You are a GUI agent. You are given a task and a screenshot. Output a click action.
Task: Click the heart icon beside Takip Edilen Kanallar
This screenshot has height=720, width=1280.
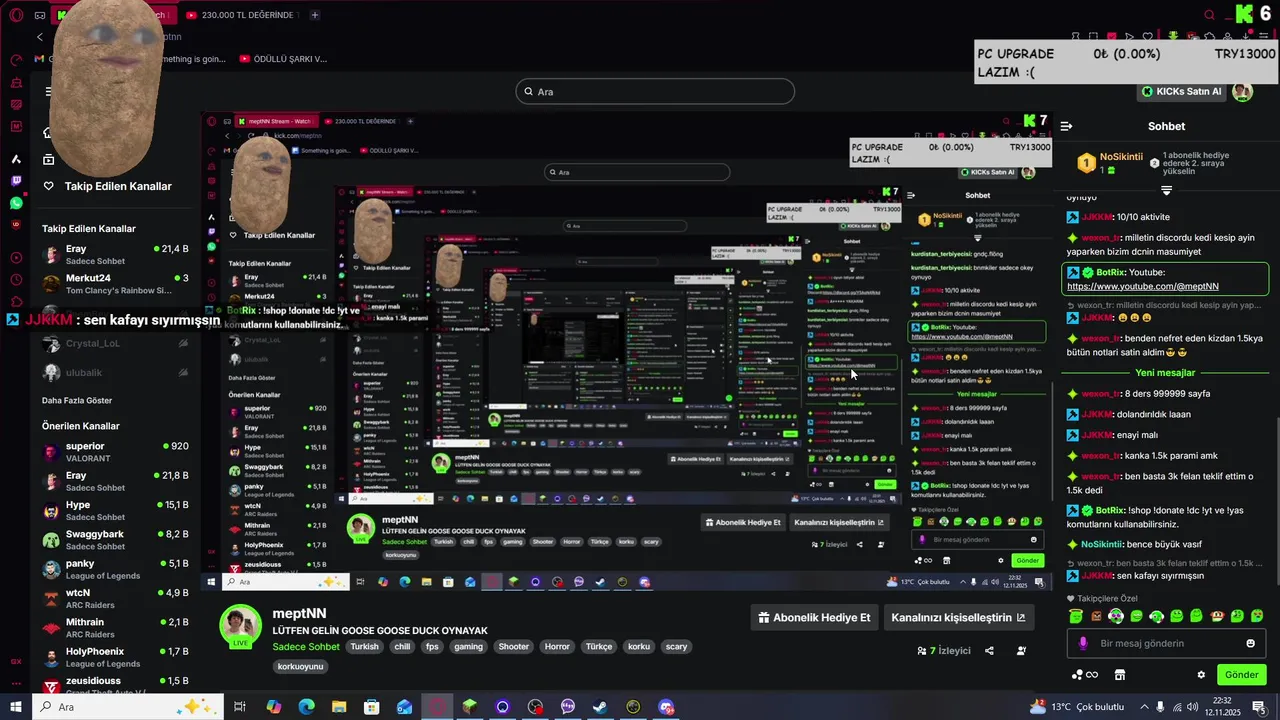point(48,186)
